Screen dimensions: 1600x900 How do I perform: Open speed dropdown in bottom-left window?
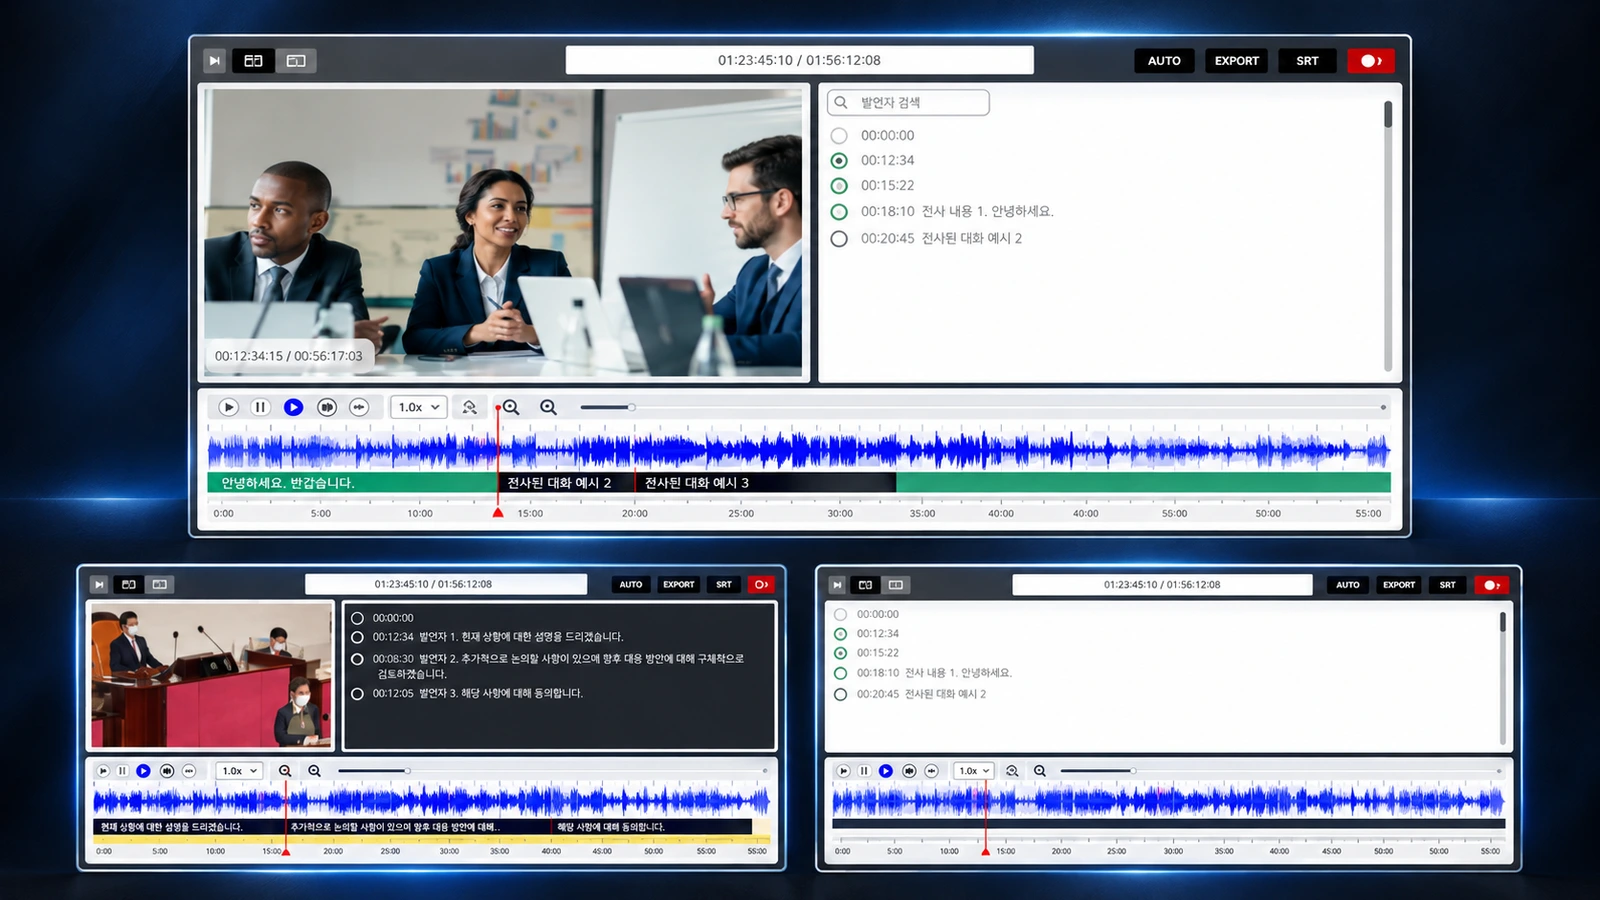(x=240, y=771)
